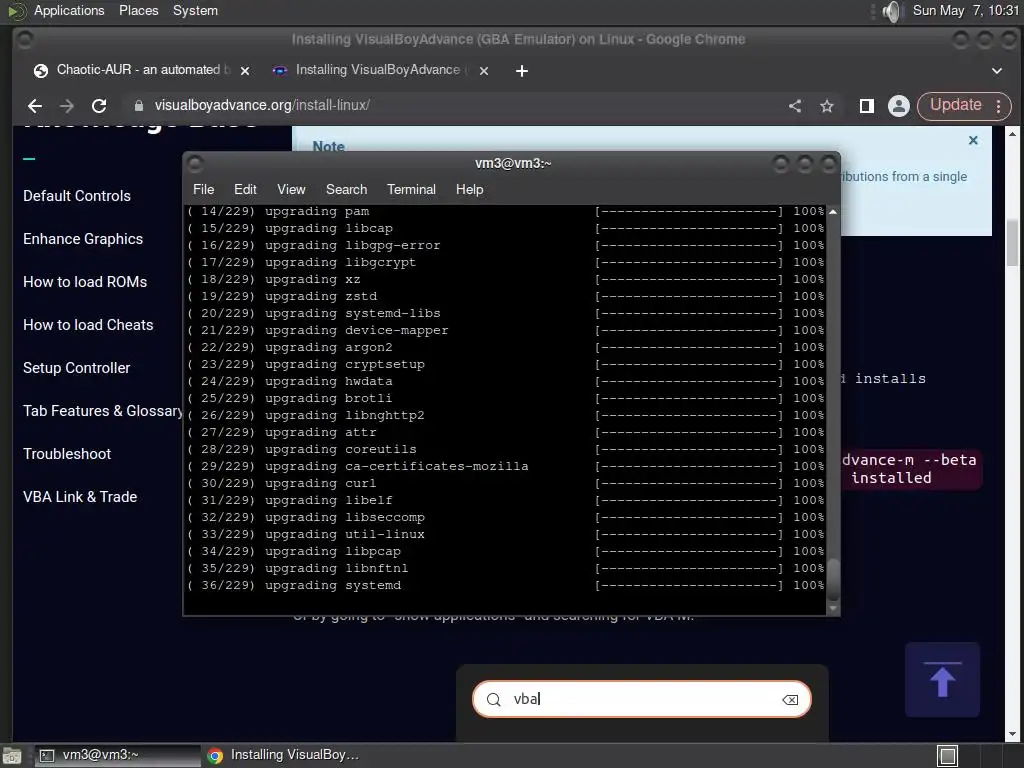Click the Chrome address bar URL
This screenshot has width=1024, height=768.
pyautogui.click(x=262, y=105)
